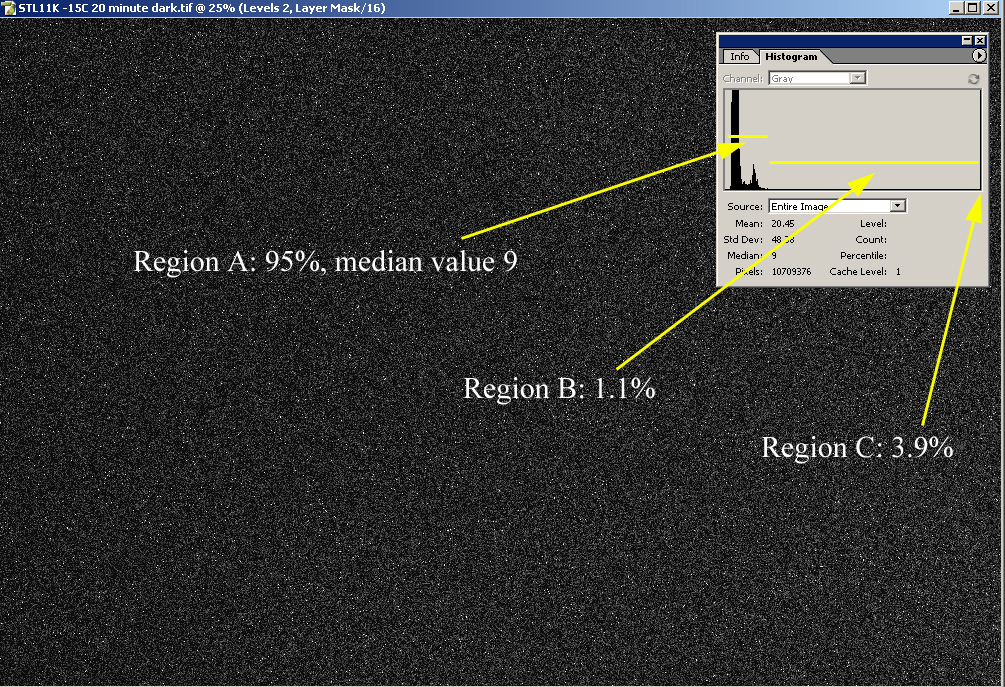The height and width of the screenshot is (687, 1005).
Task: Click the Region C: 3.9% annotation text
Action: click(x=857, y=448)
